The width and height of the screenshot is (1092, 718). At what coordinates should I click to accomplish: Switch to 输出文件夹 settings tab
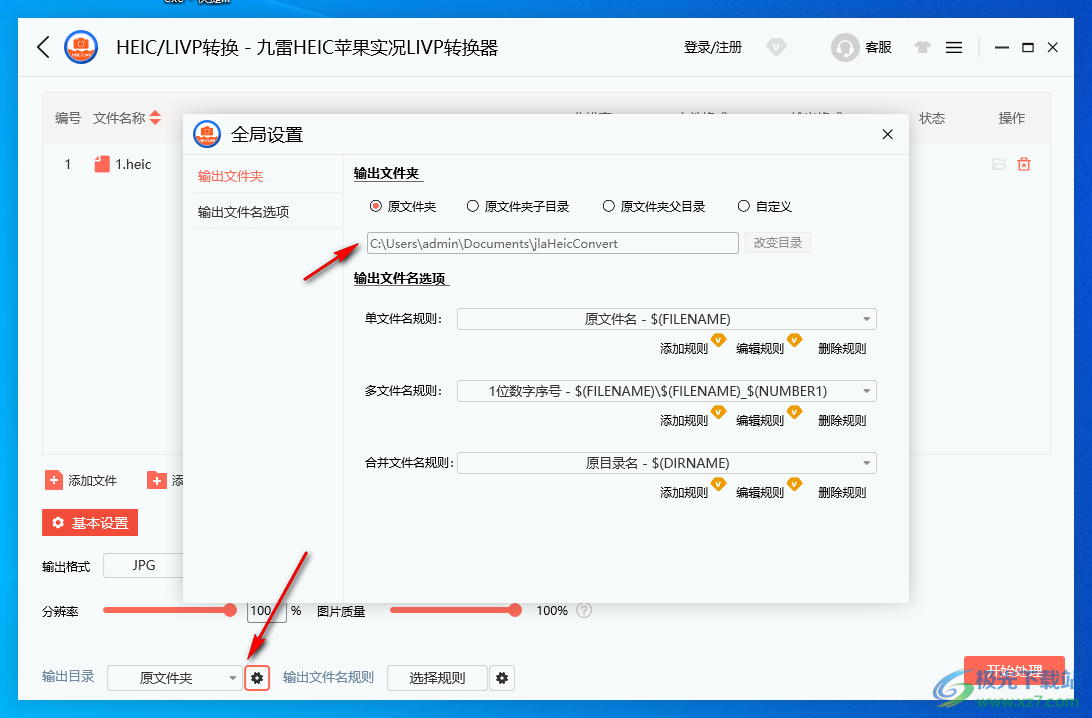click(x=231, y=176)
